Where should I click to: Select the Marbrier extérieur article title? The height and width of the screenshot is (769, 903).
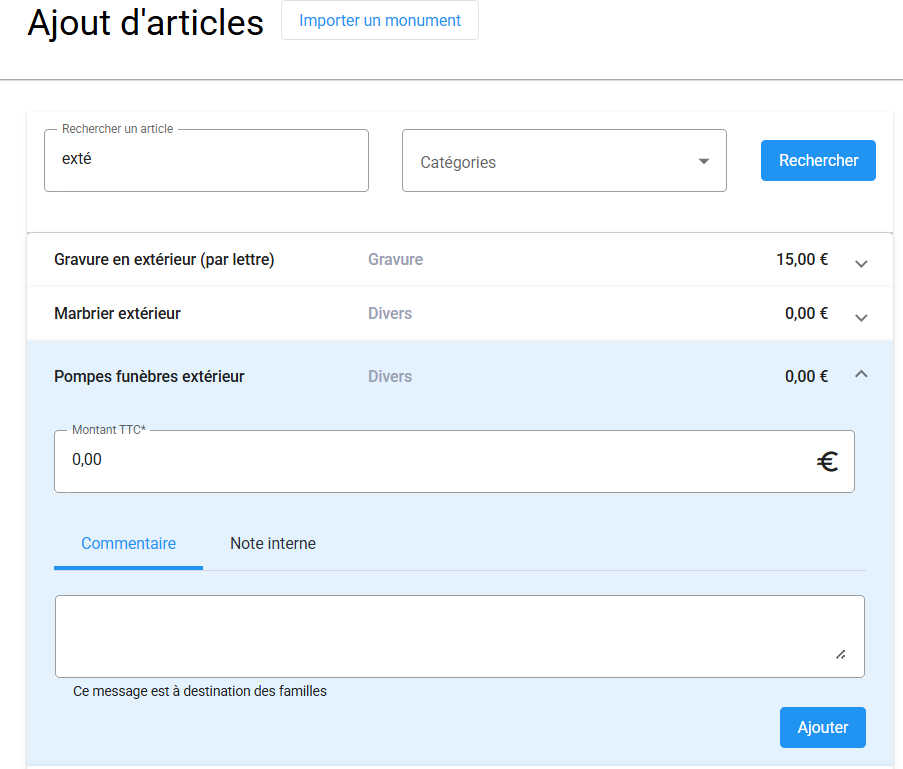[x=117, y=314]
